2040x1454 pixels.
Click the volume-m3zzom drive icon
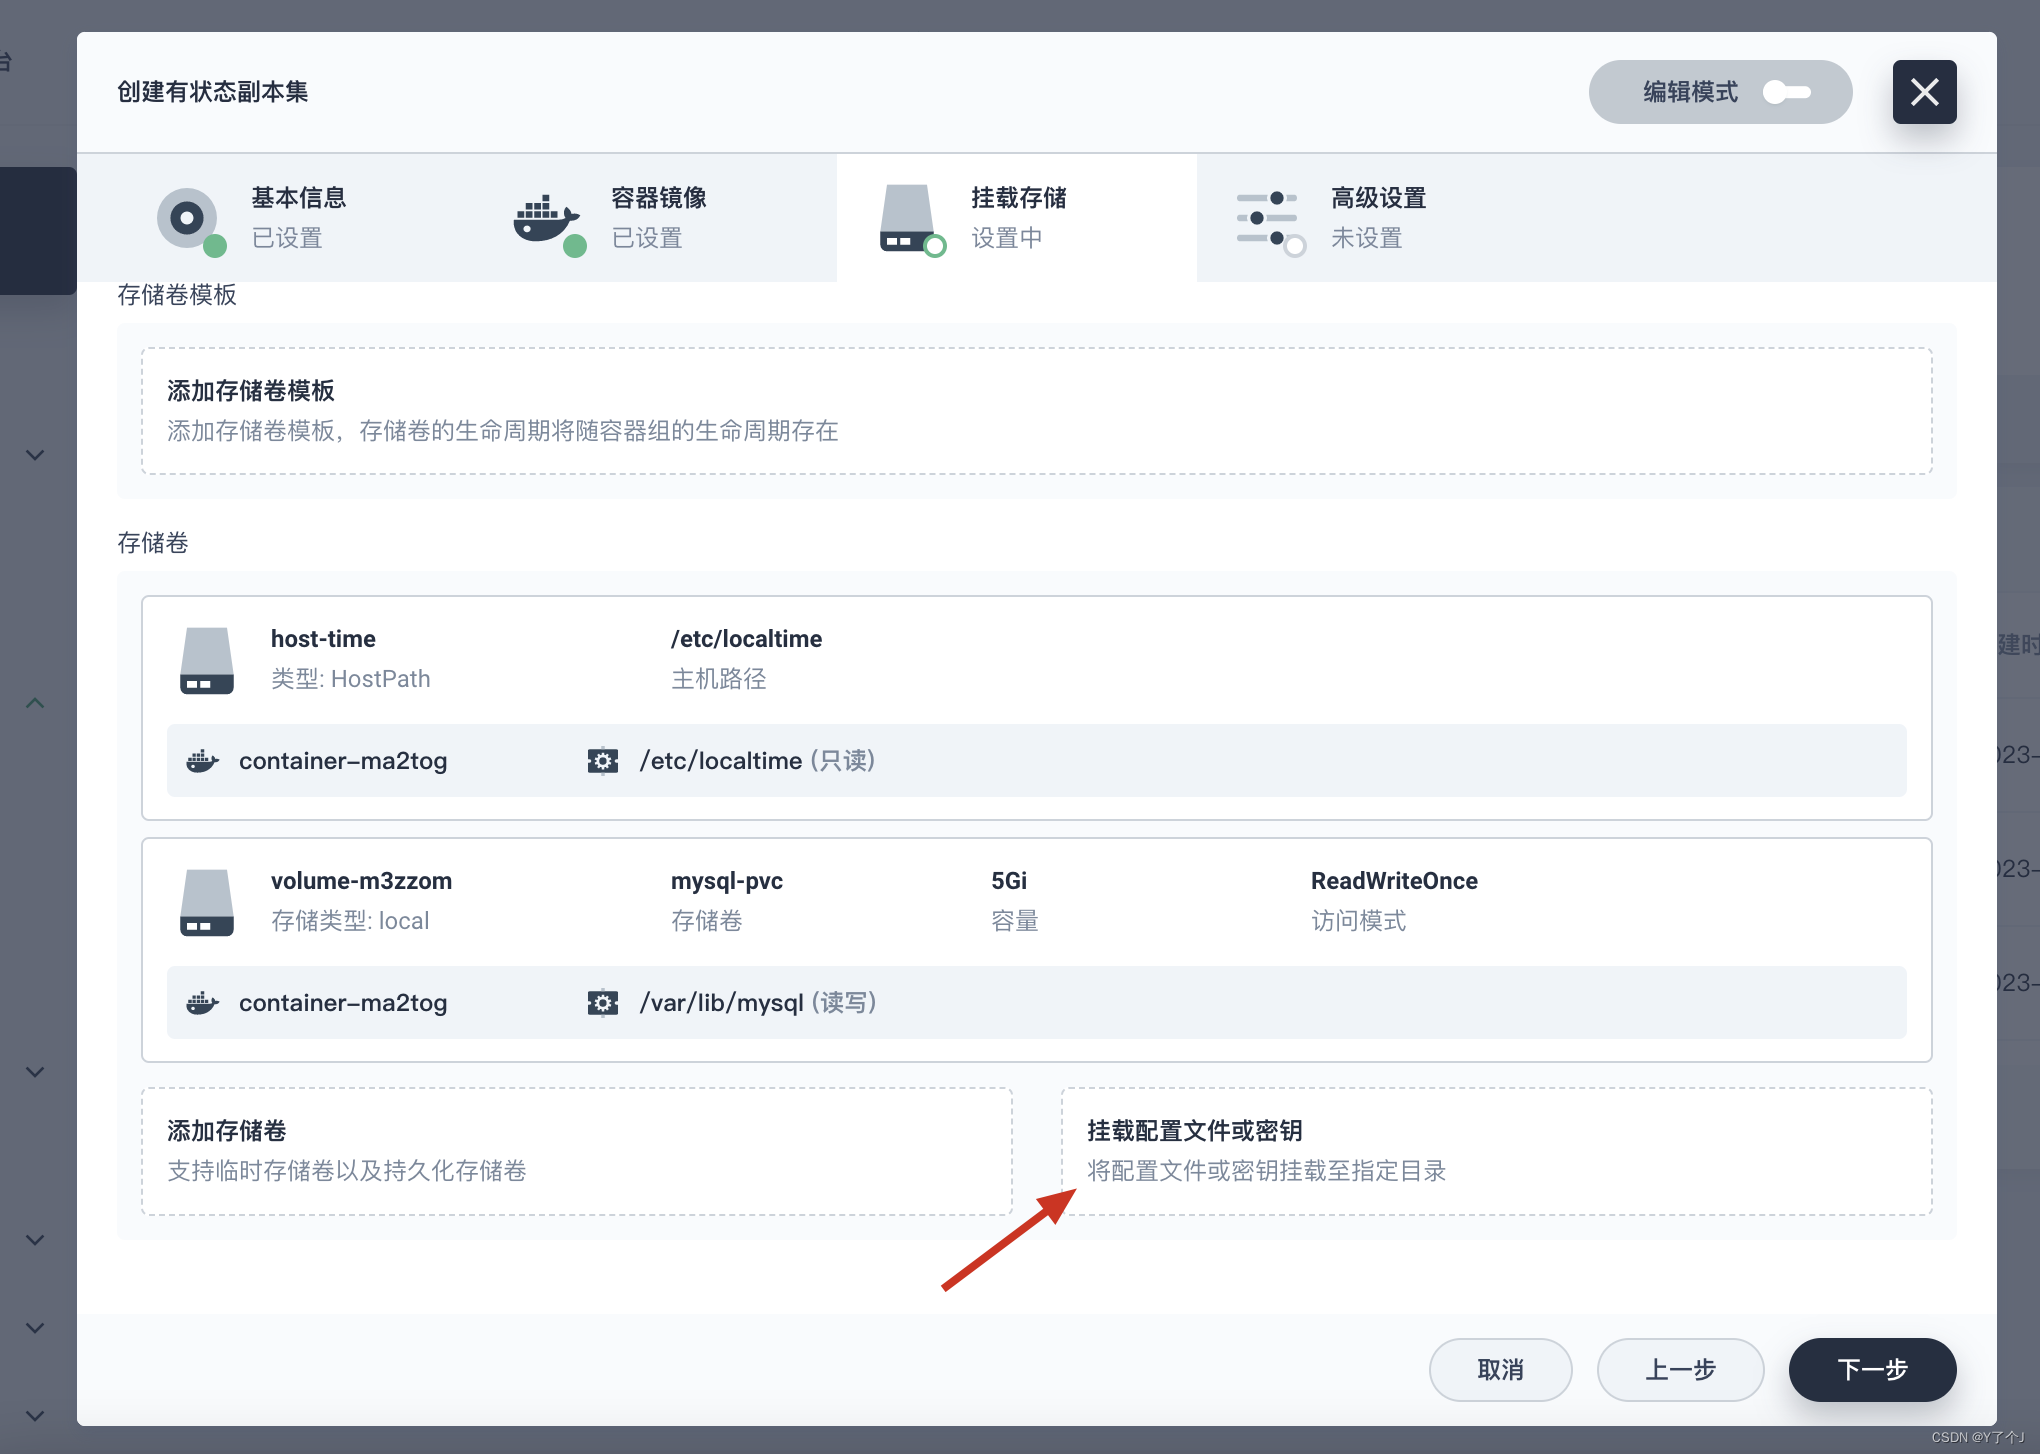point(207,902)
